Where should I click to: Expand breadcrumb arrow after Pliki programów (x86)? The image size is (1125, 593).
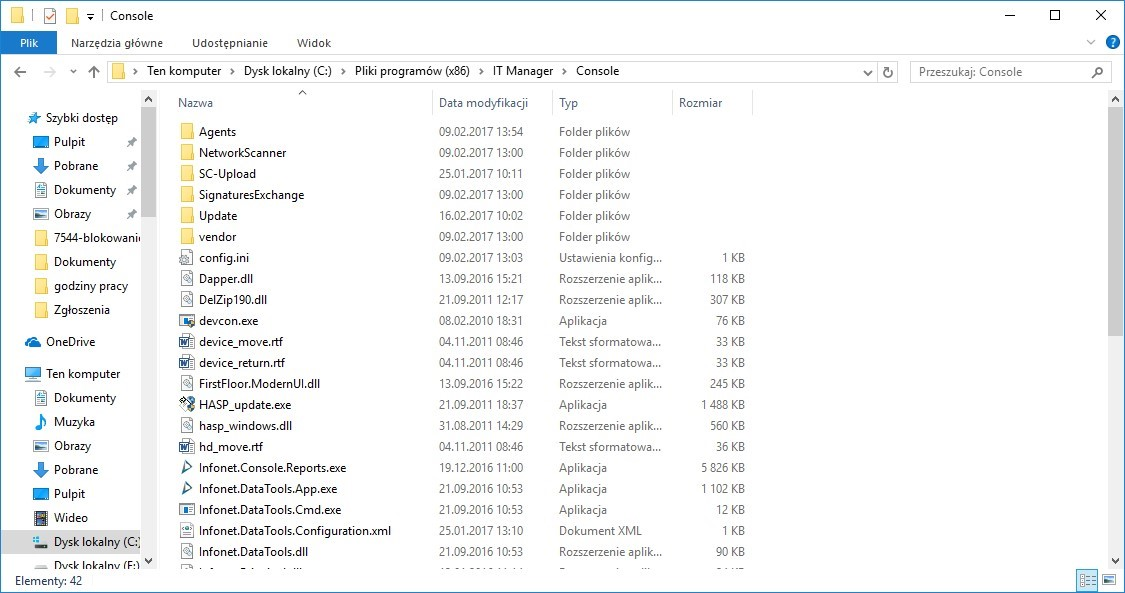click(481, 71)
